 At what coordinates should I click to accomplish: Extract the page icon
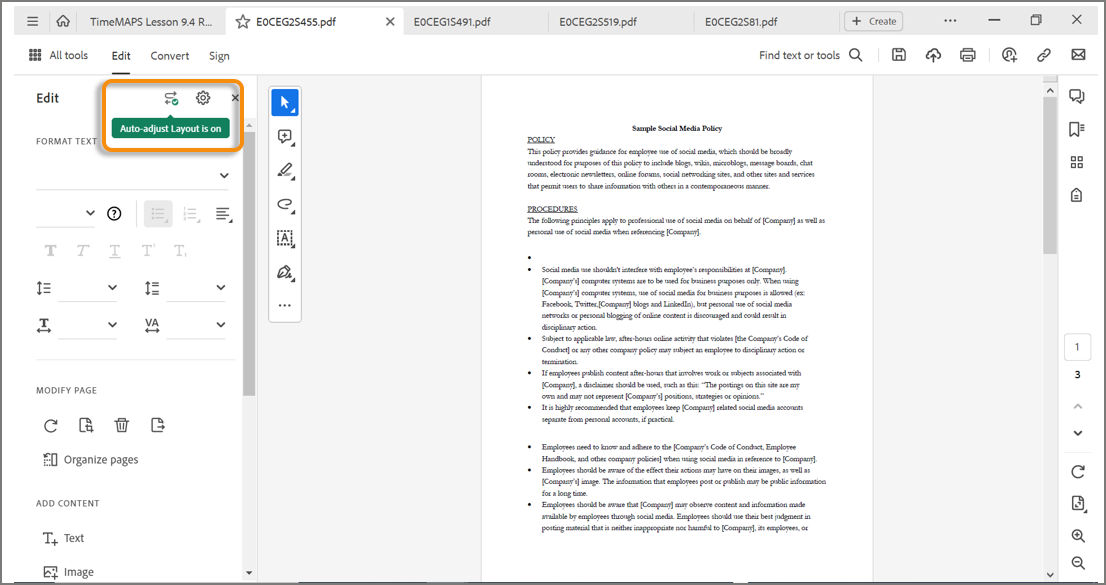pos(157,426)
